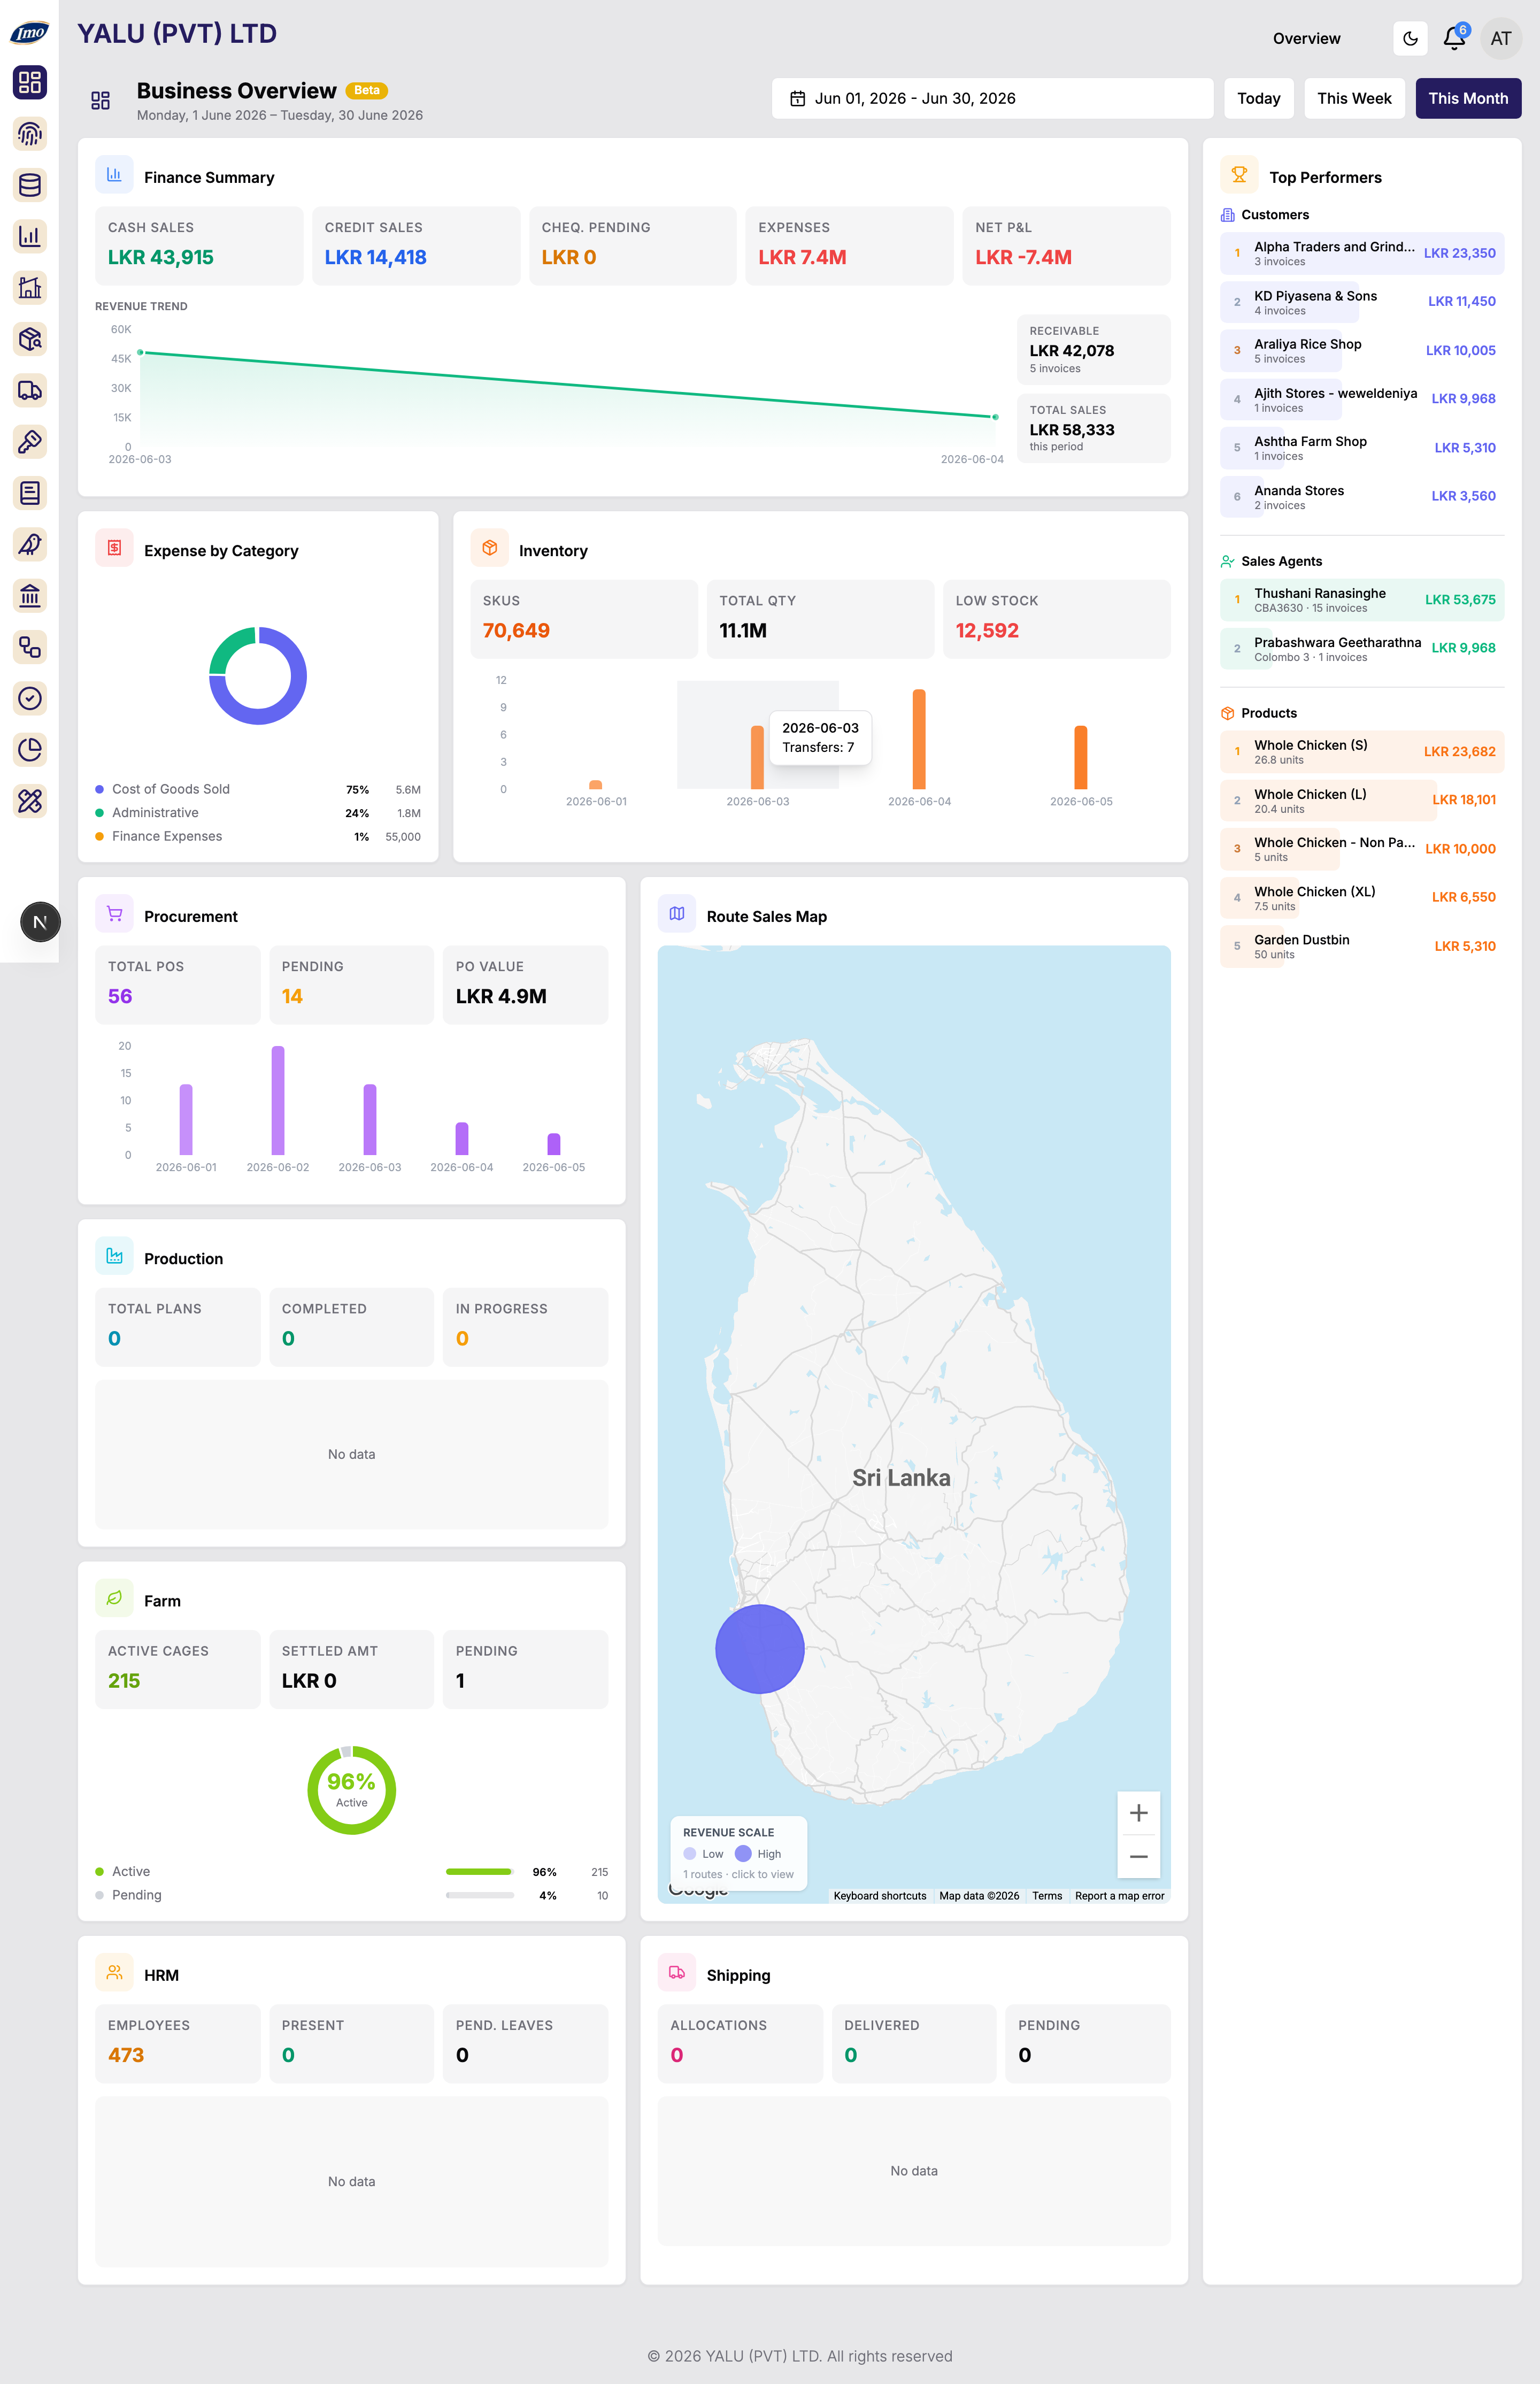
Task: Select product Whole Chicken (S)
Action: click(x=1361, y=751)
